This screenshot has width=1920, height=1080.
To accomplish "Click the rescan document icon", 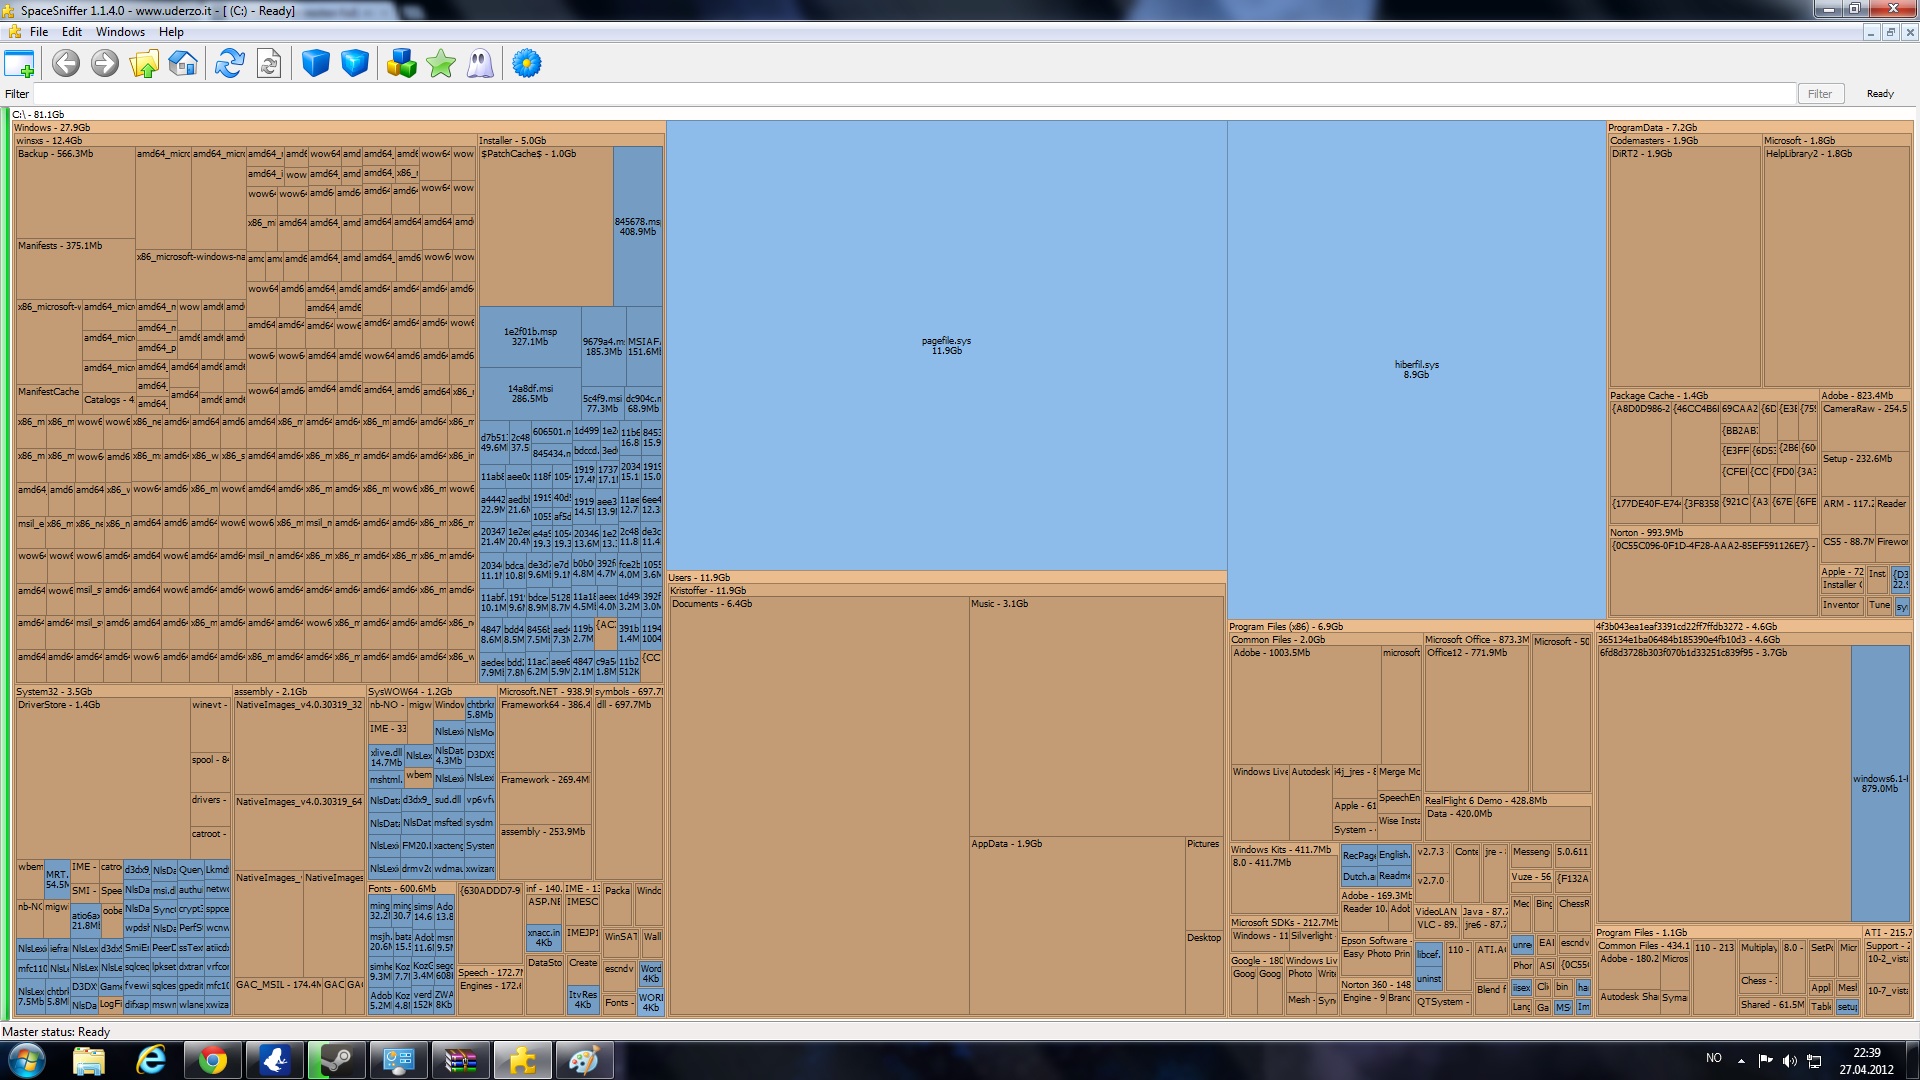I will coord(269,64).
